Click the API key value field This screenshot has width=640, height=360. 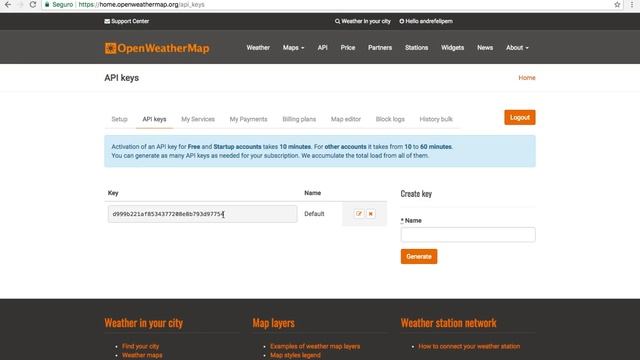[x=202, y=214]
